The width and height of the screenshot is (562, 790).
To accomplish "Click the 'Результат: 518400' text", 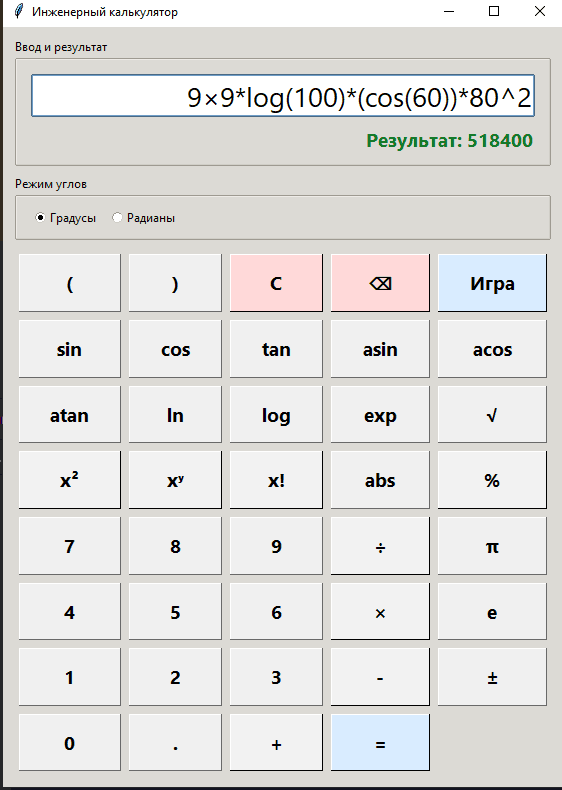I will click(x=449, y=141).
